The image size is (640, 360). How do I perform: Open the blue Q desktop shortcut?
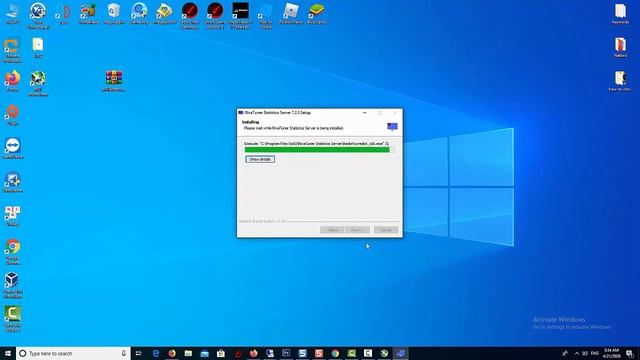coord(139,13)
